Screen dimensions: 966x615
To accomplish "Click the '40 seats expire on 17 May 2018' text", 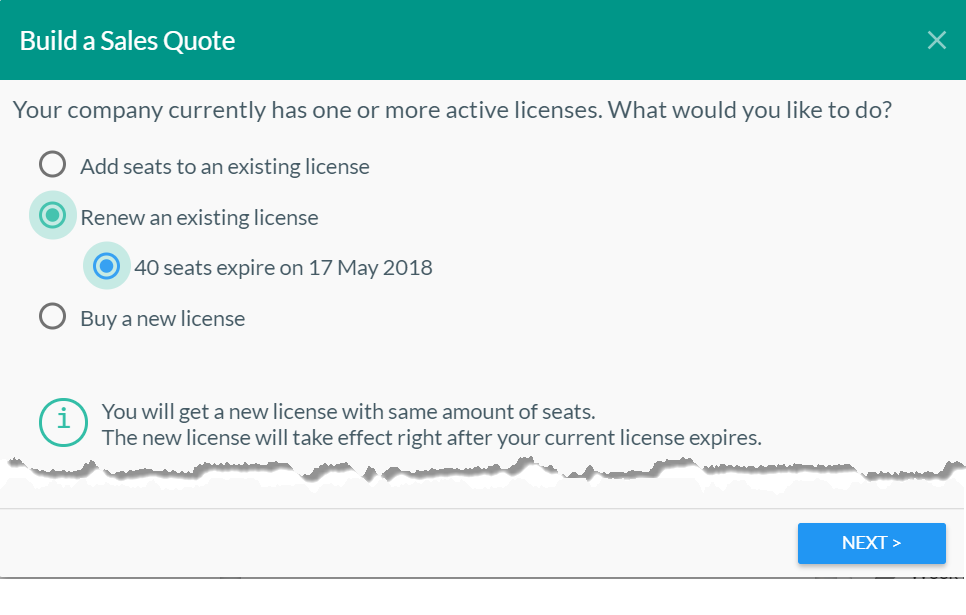I will (283, 268).
